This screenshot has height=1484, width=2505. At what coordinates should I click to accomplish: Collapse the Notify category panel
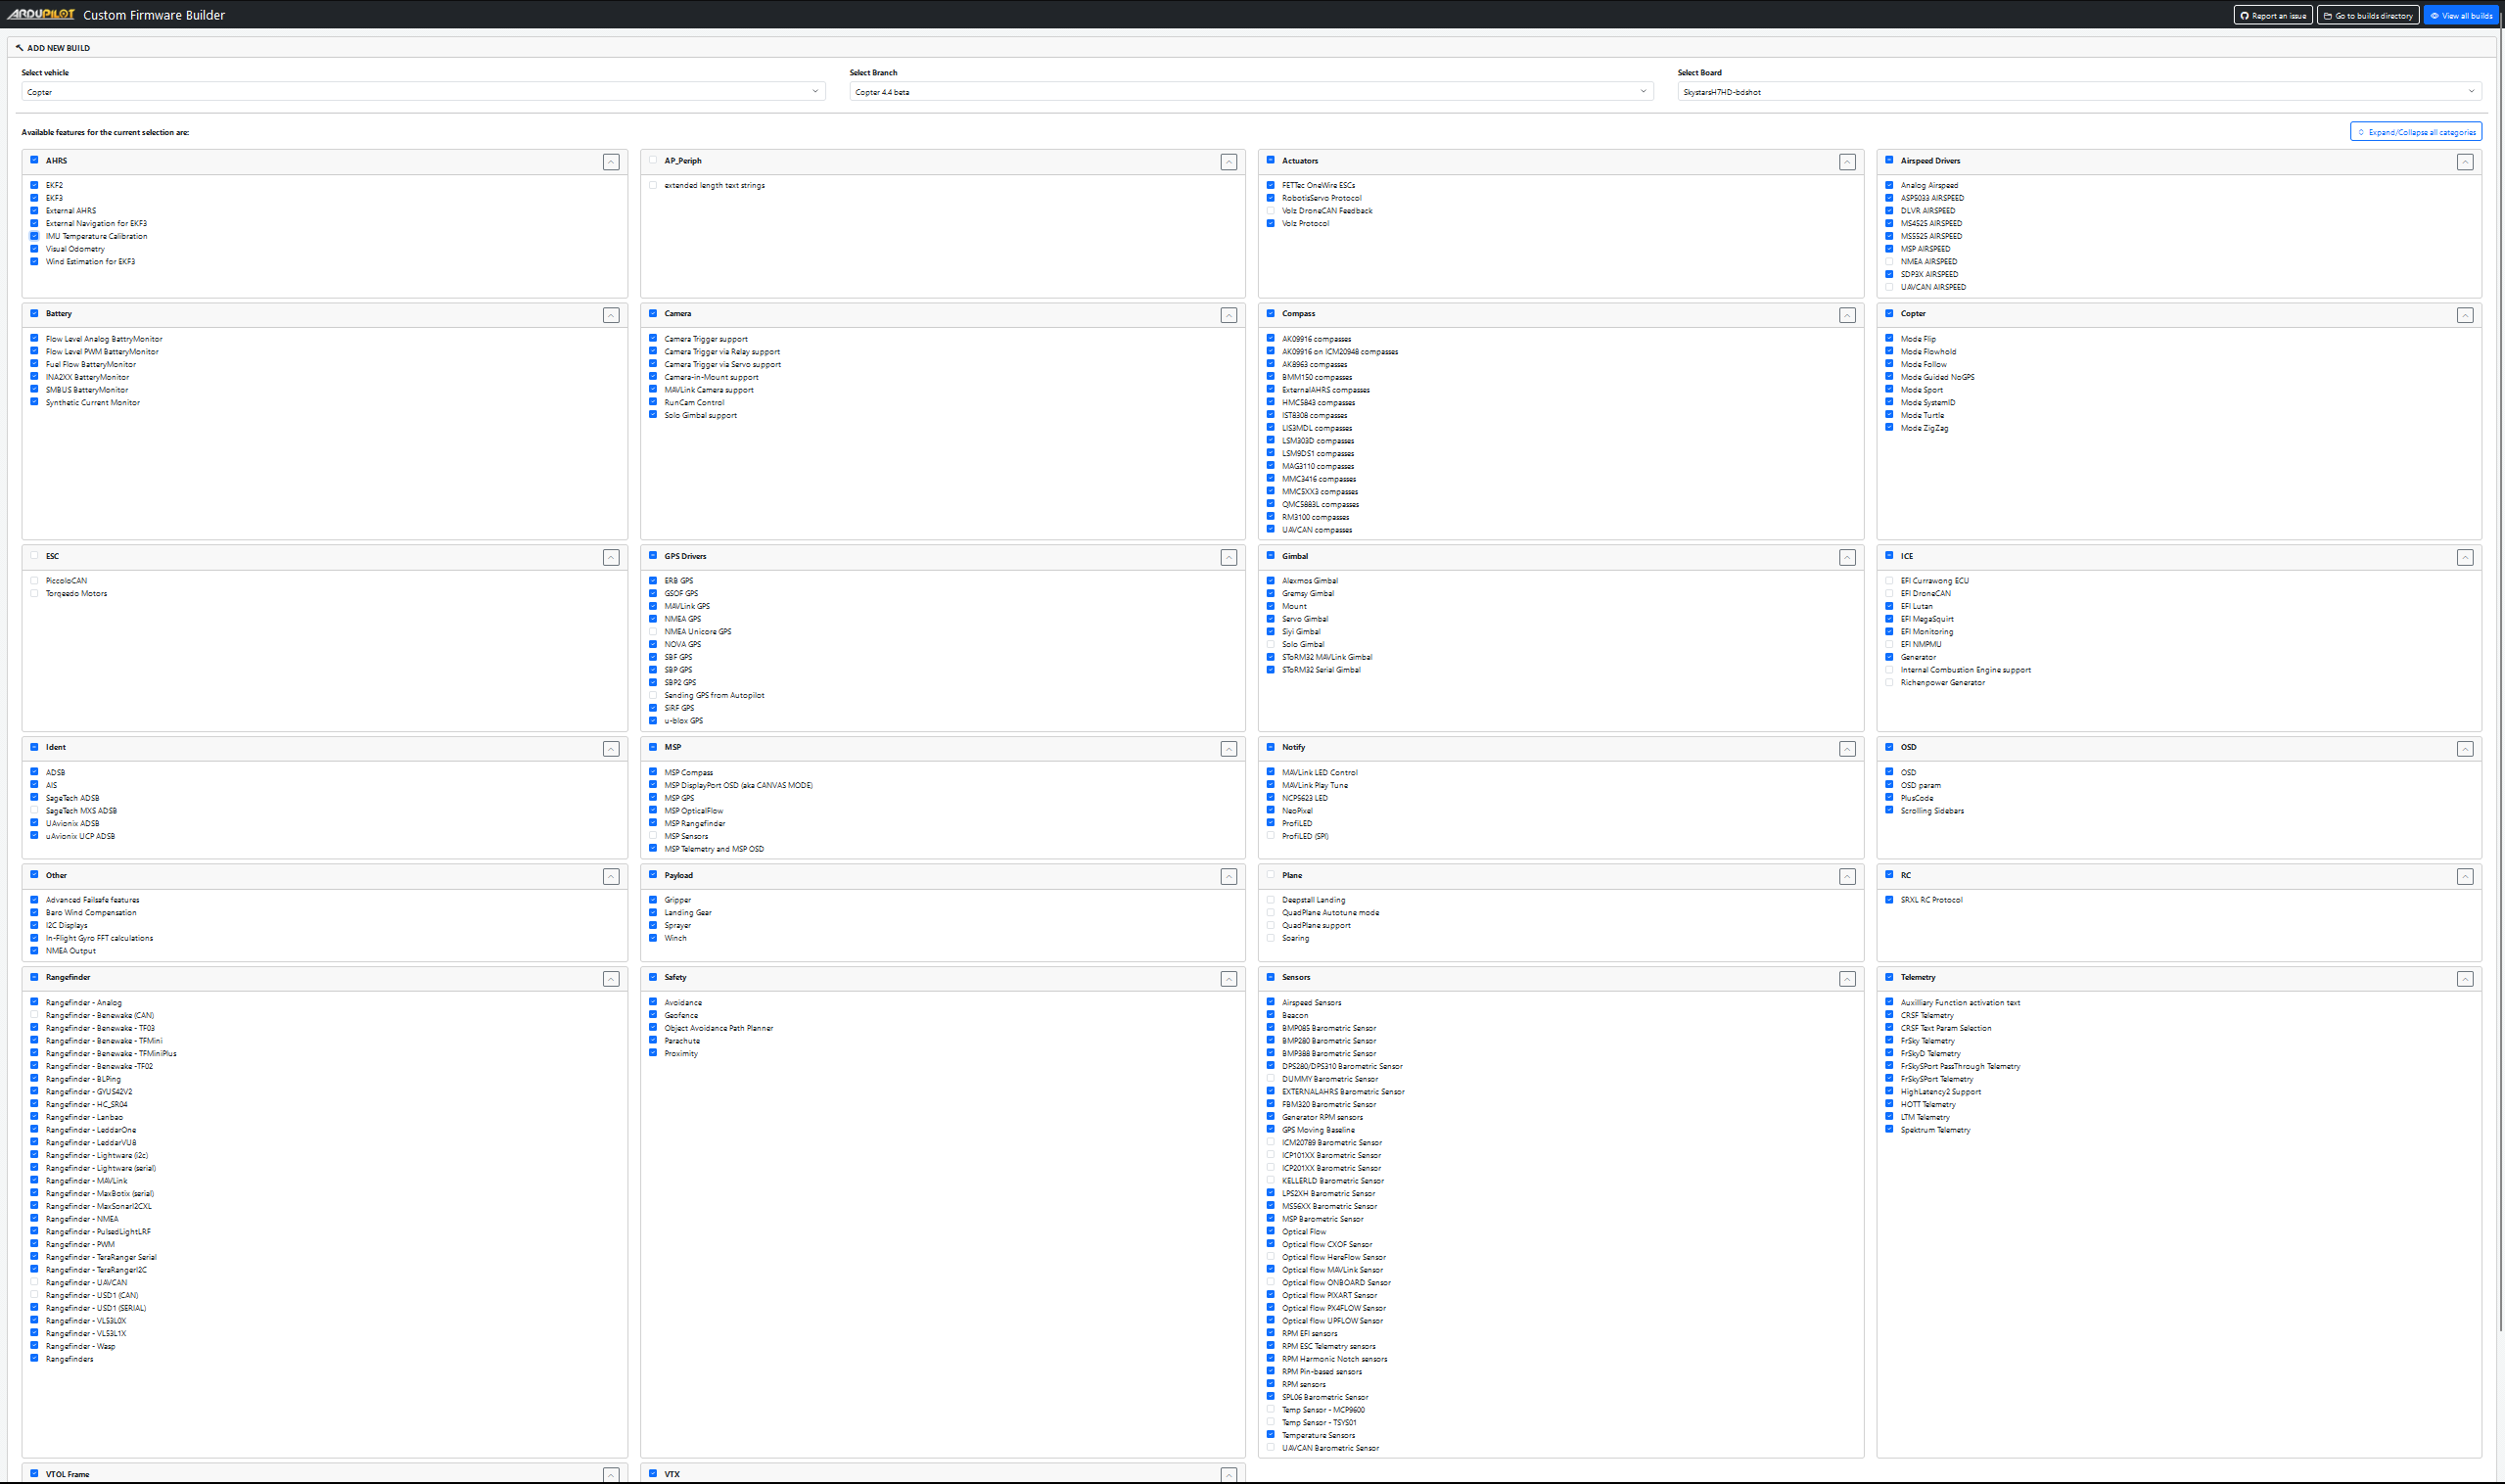pyautogui.click(x=1847, y=749)
